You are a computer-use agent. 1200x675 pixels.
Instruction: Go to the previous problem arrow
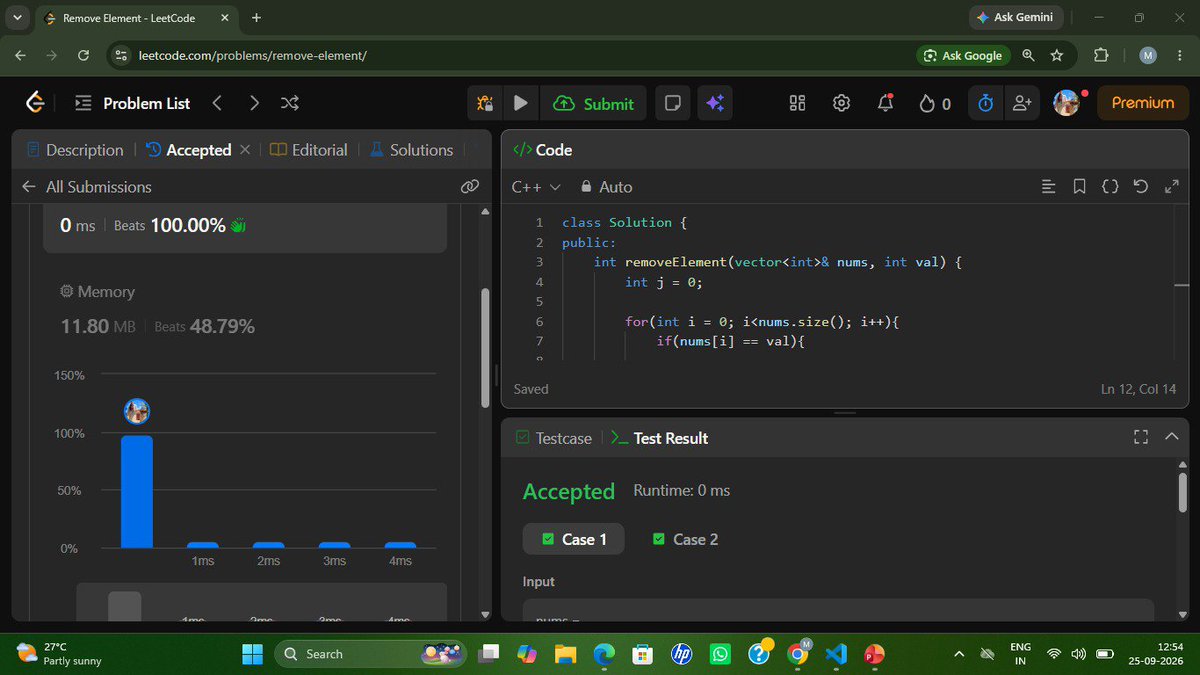tap(217, 103)
